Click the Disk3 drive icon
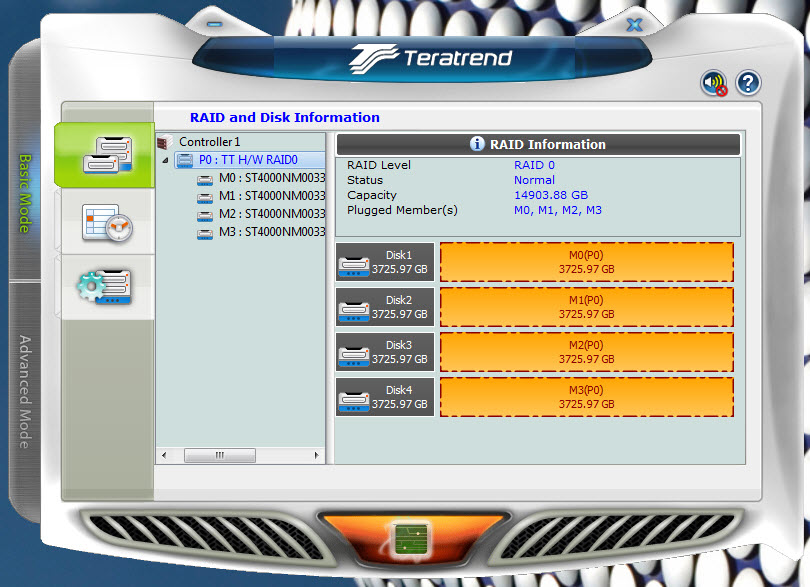 [354, 357]
